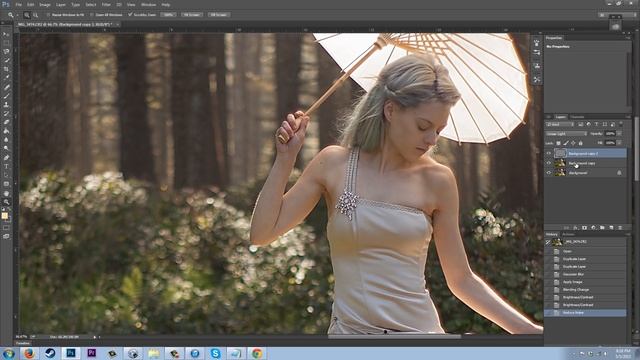Open the Properties panel menu
The width and height of the screenshot is (640, 360).
click(628, 38)
